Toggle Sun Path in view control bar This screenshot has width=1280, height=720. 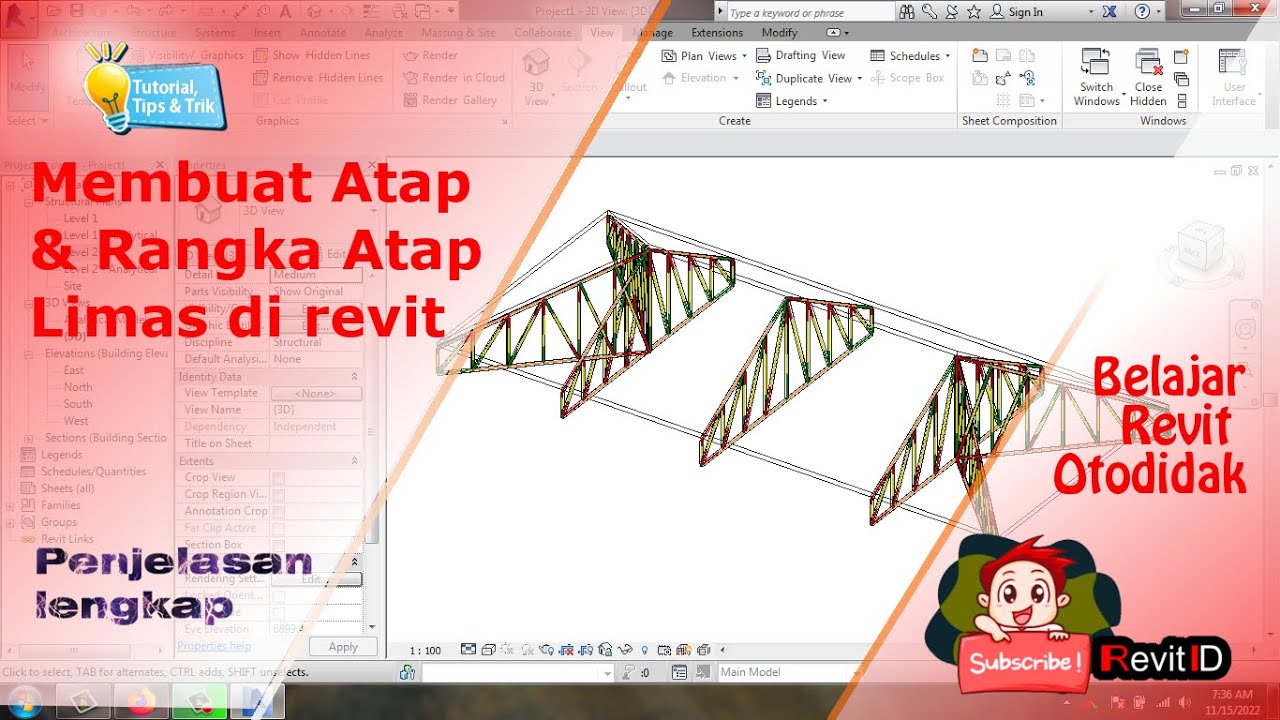coord(506,650)
